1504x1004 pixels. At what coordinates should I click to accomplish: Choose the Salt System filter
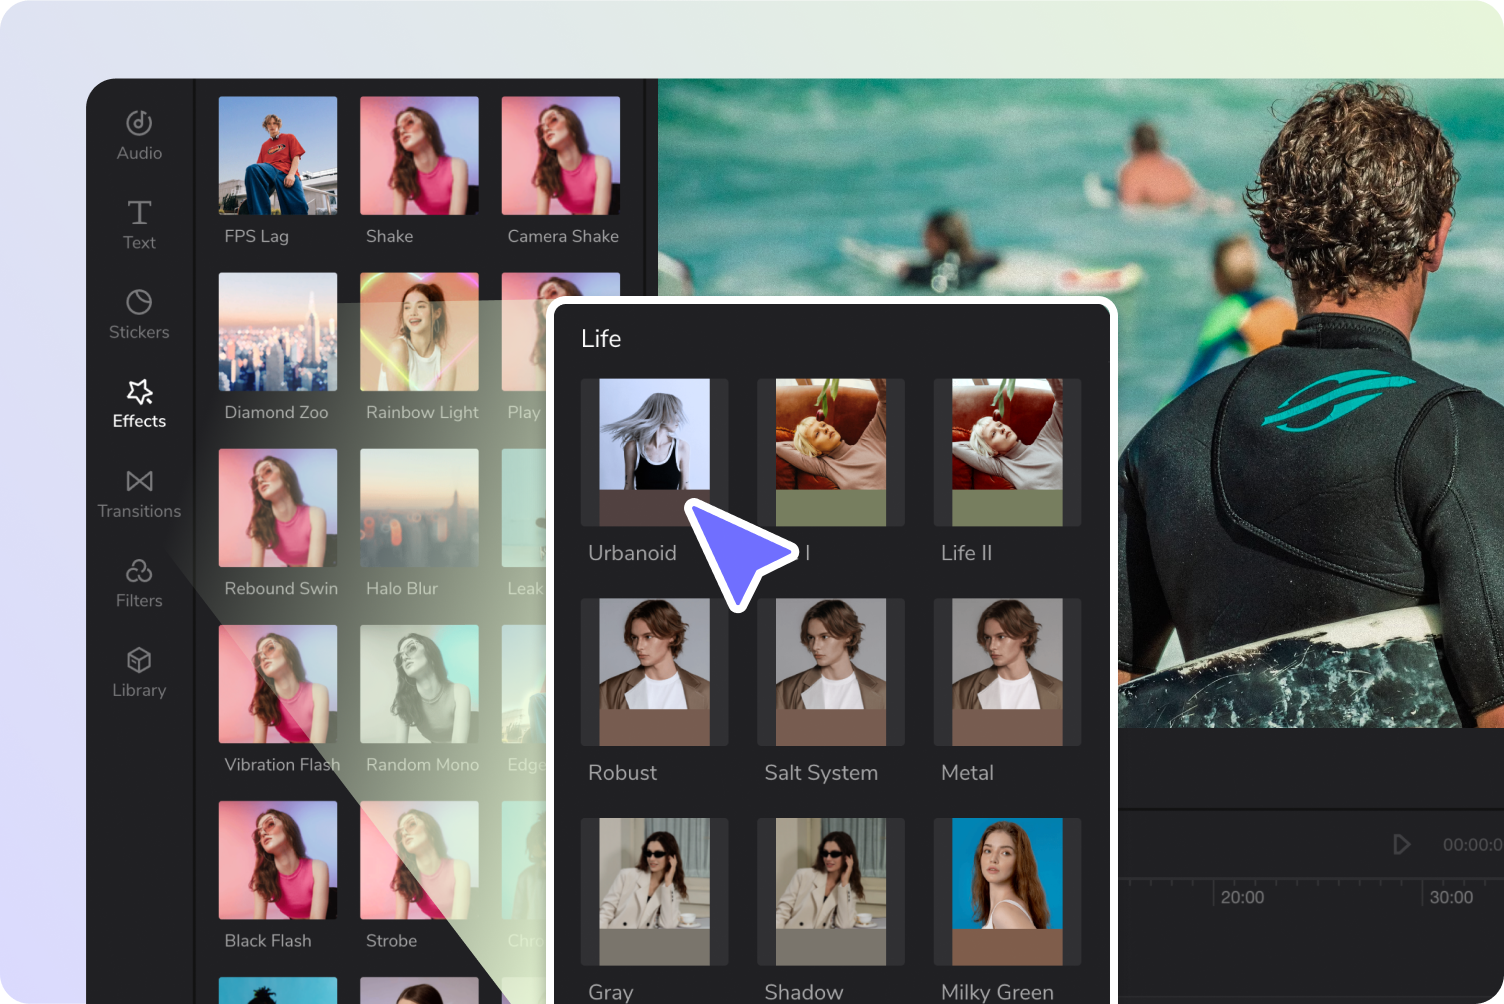coord(831,672)
